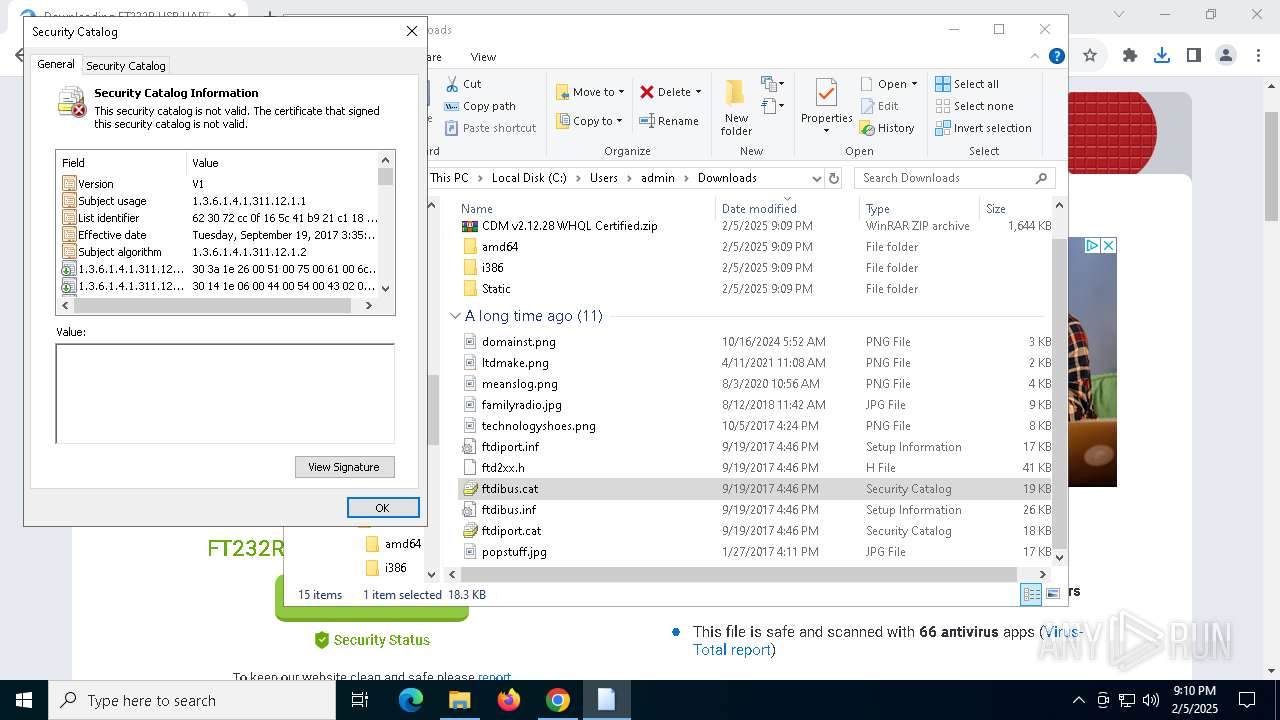Open Task View on the taskbar
Image resolution: width=1280 pixels, height=720 pixels.
coord(361,700)
